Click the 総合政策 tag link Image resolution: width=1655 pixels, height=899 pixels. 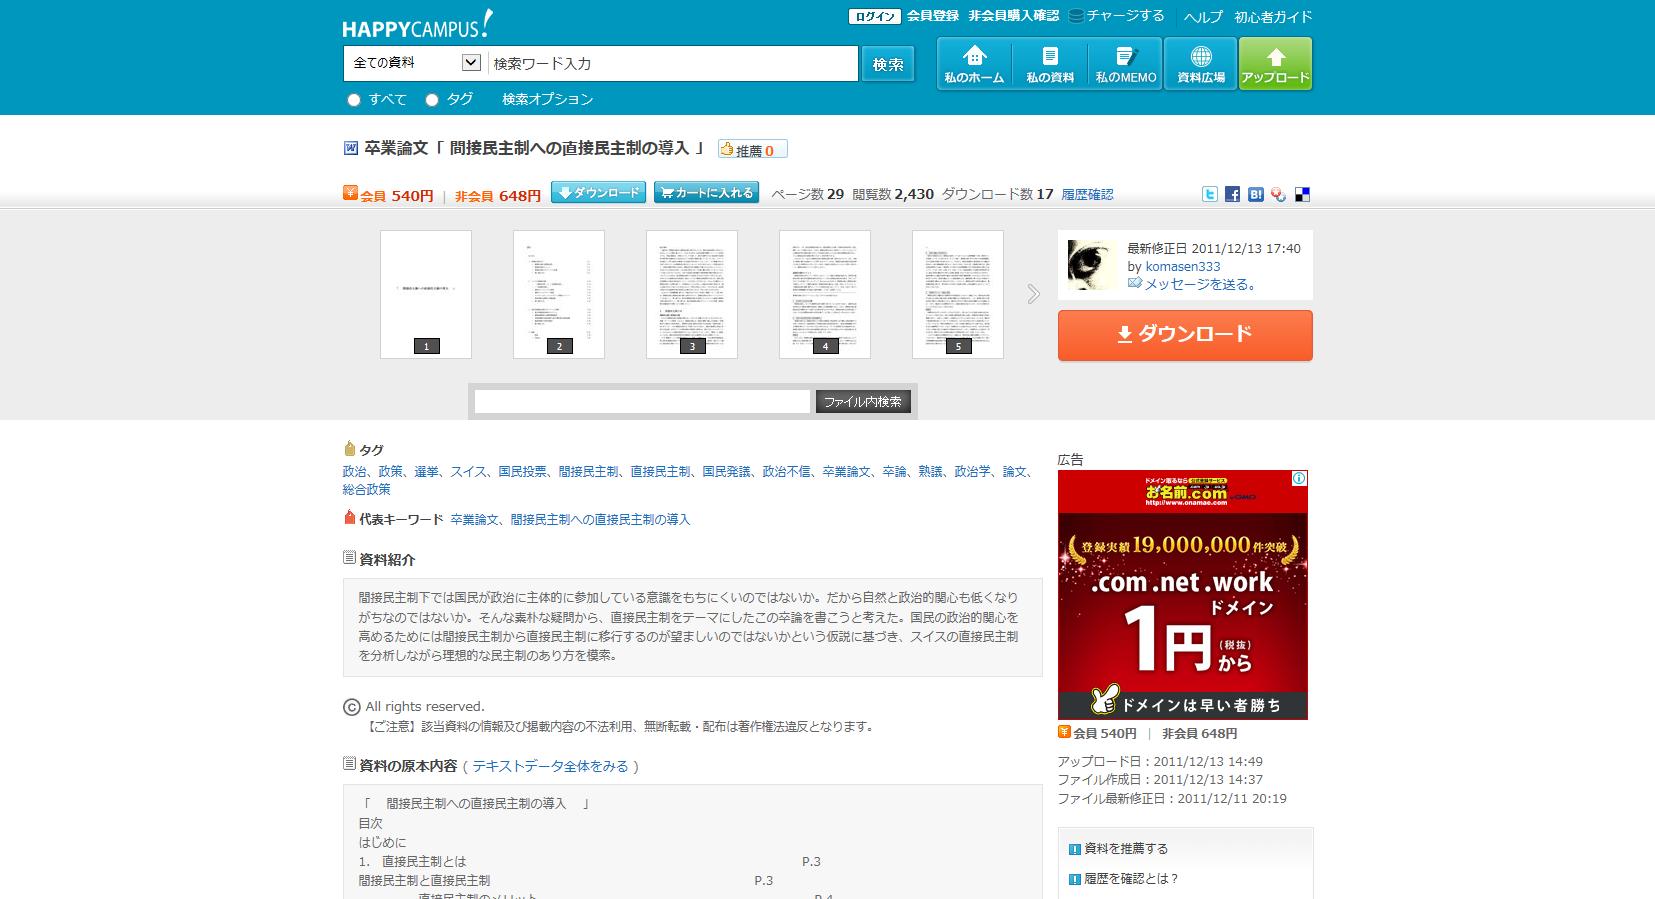[366, 489]
